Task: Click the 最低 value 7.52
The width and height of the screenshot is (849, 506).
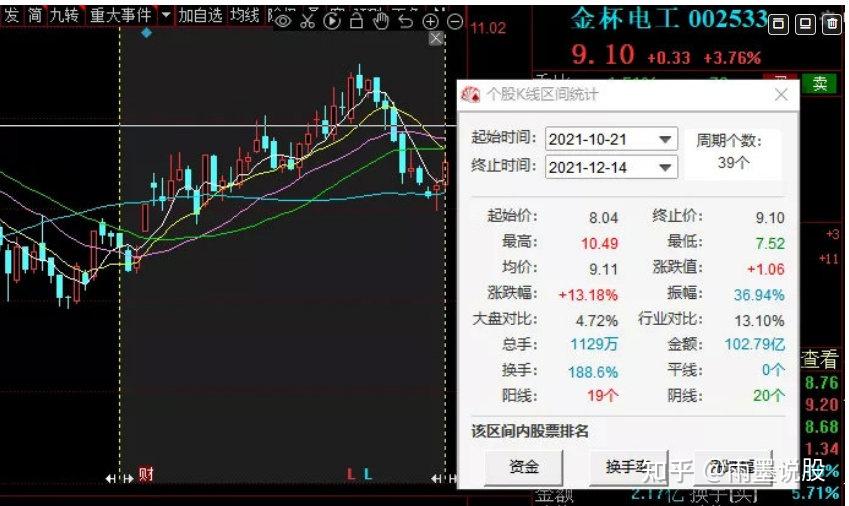Action: tap(770, 244)
